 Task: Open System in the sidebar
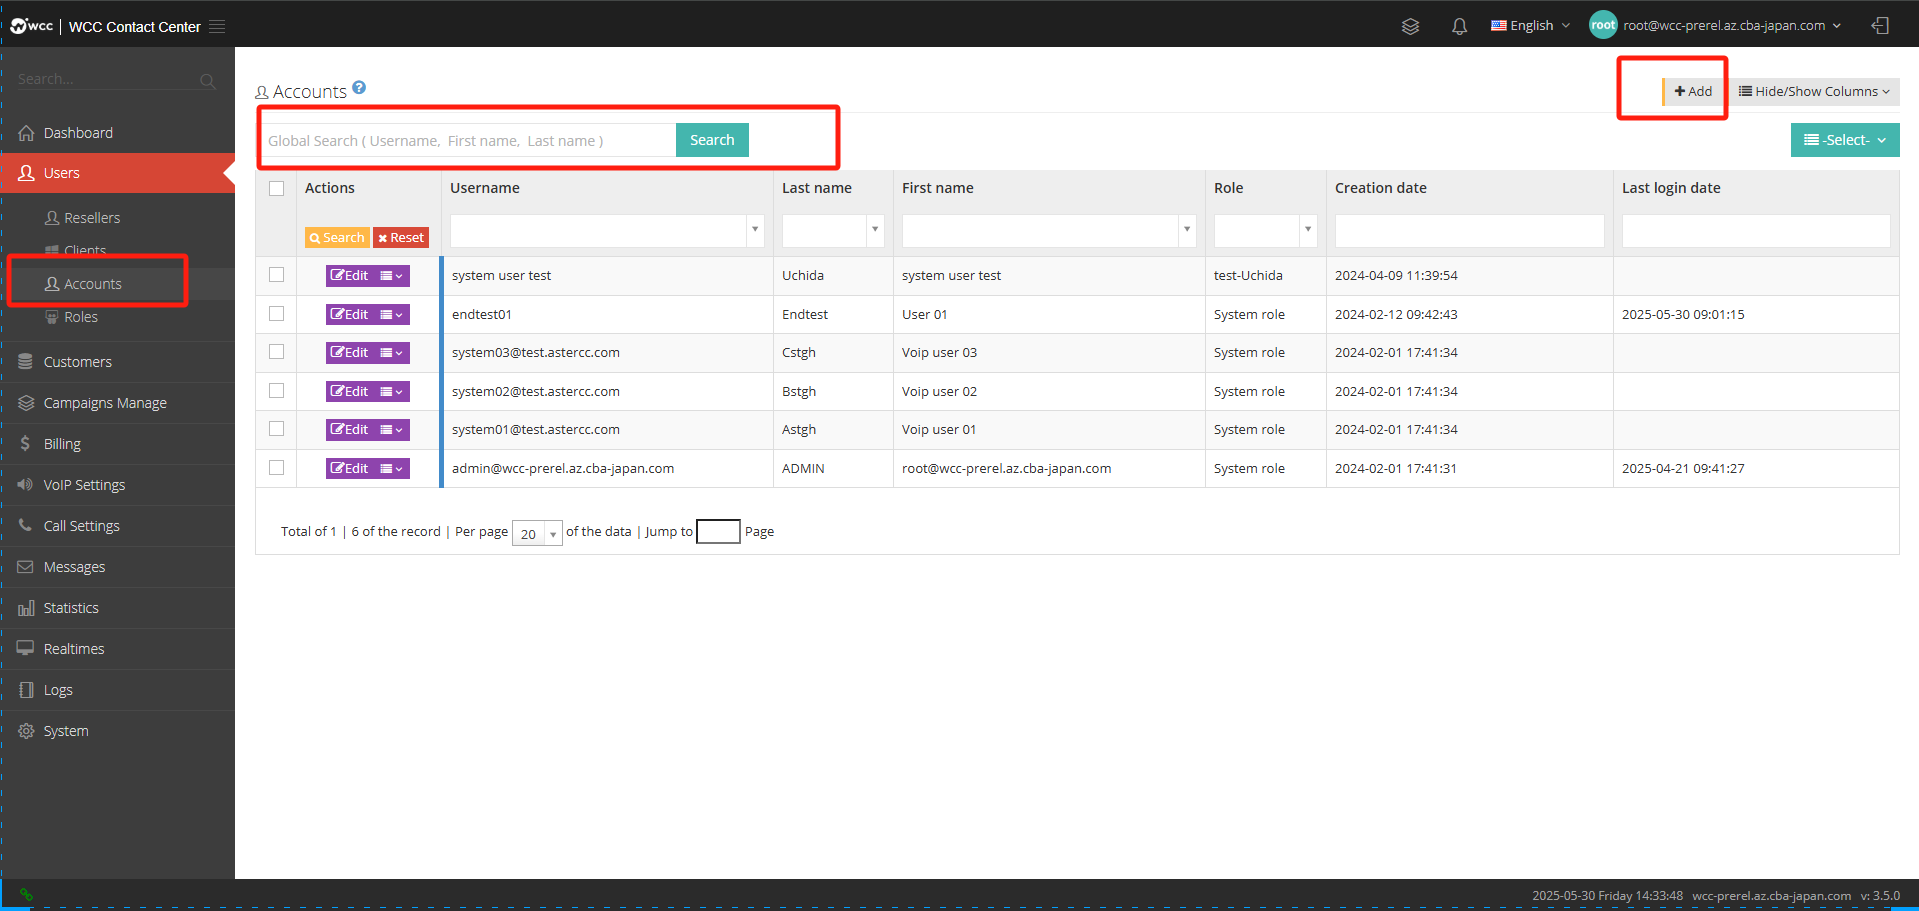click(117, 731)
